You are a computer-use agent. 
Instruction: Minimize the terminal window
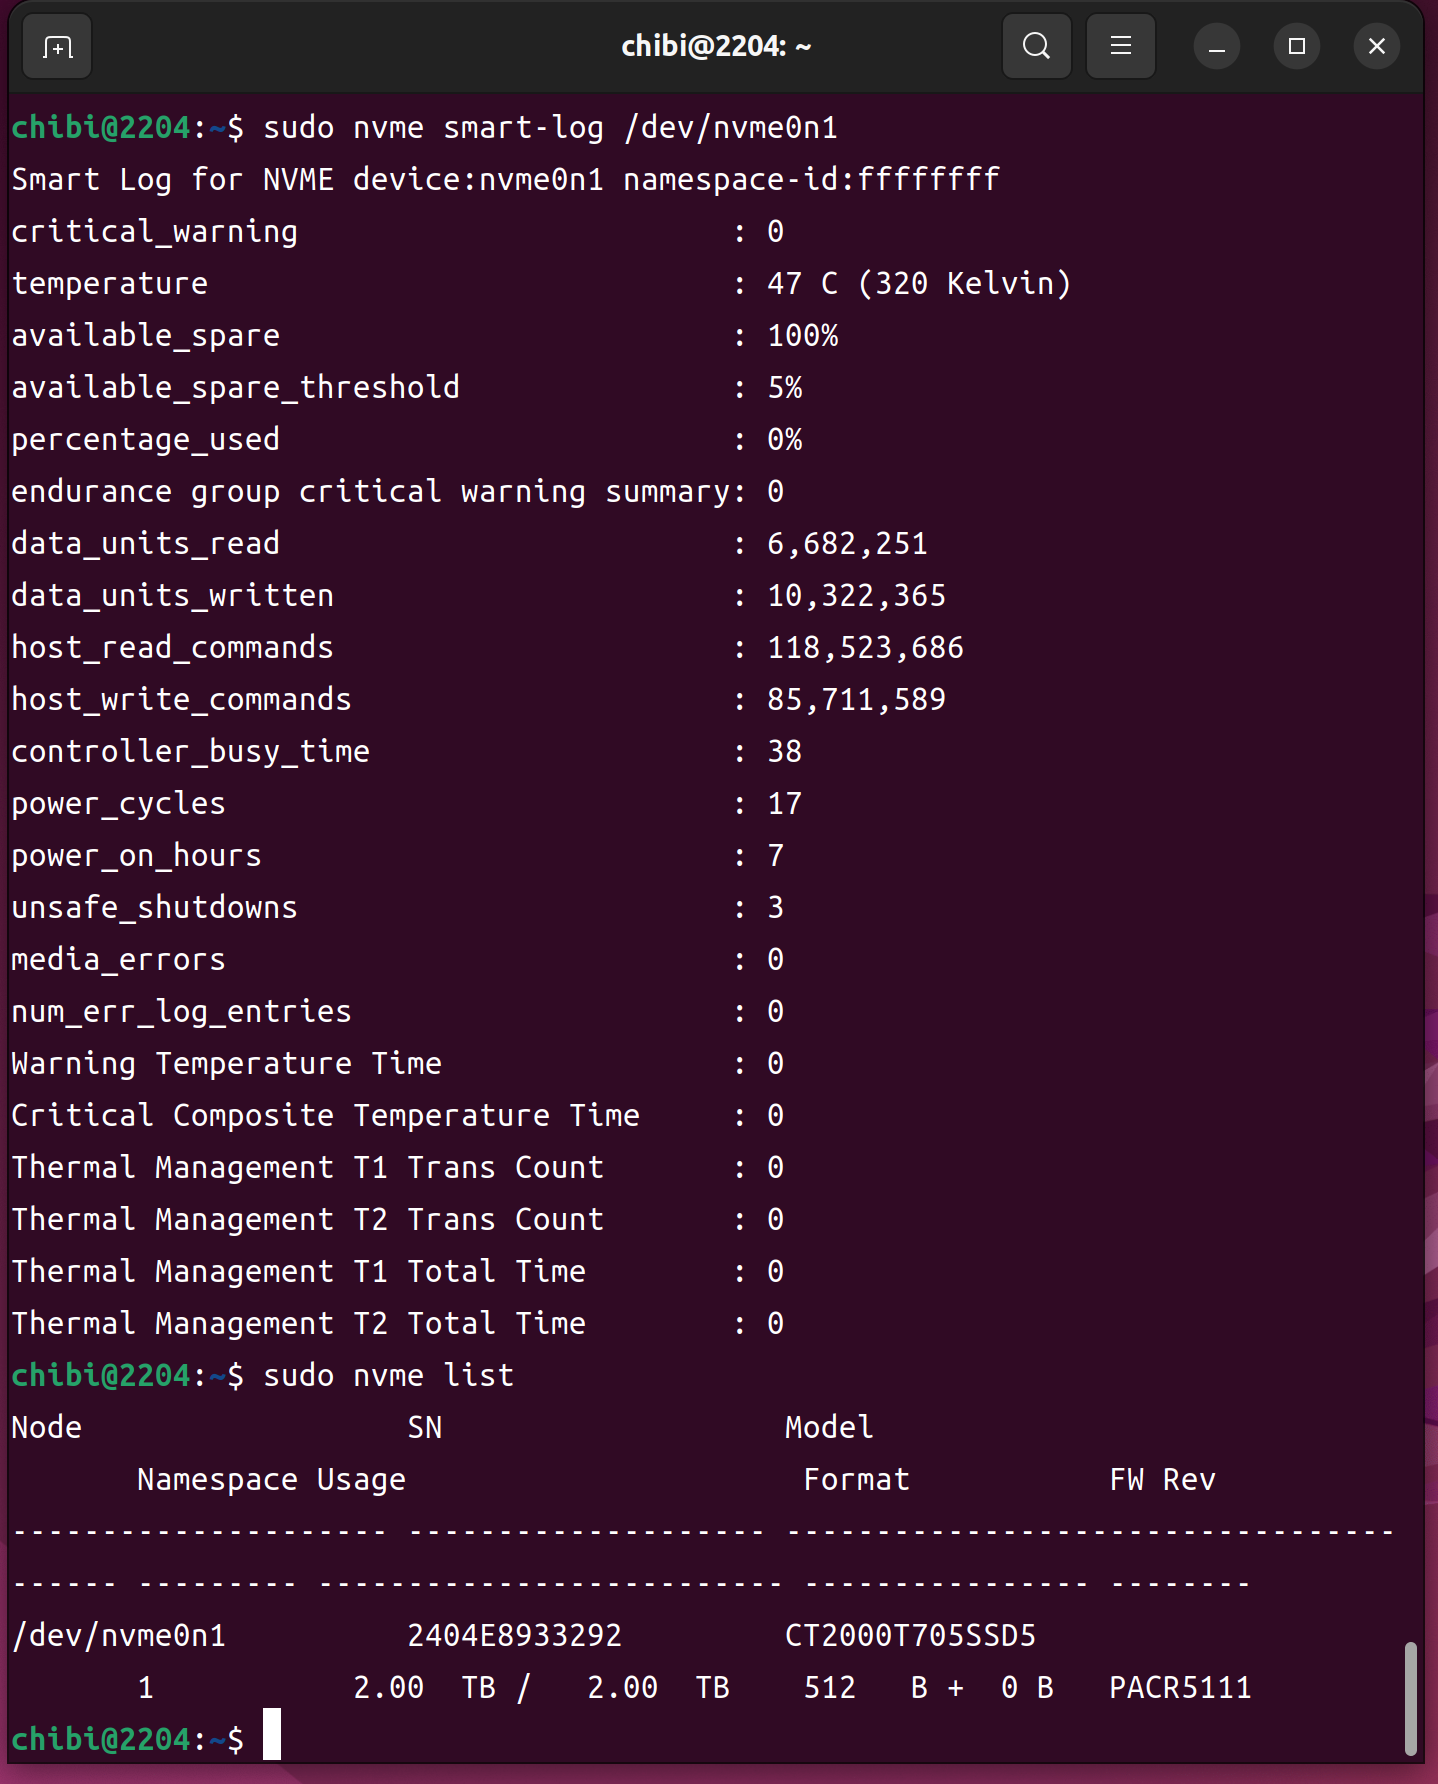coord(1216,47)
